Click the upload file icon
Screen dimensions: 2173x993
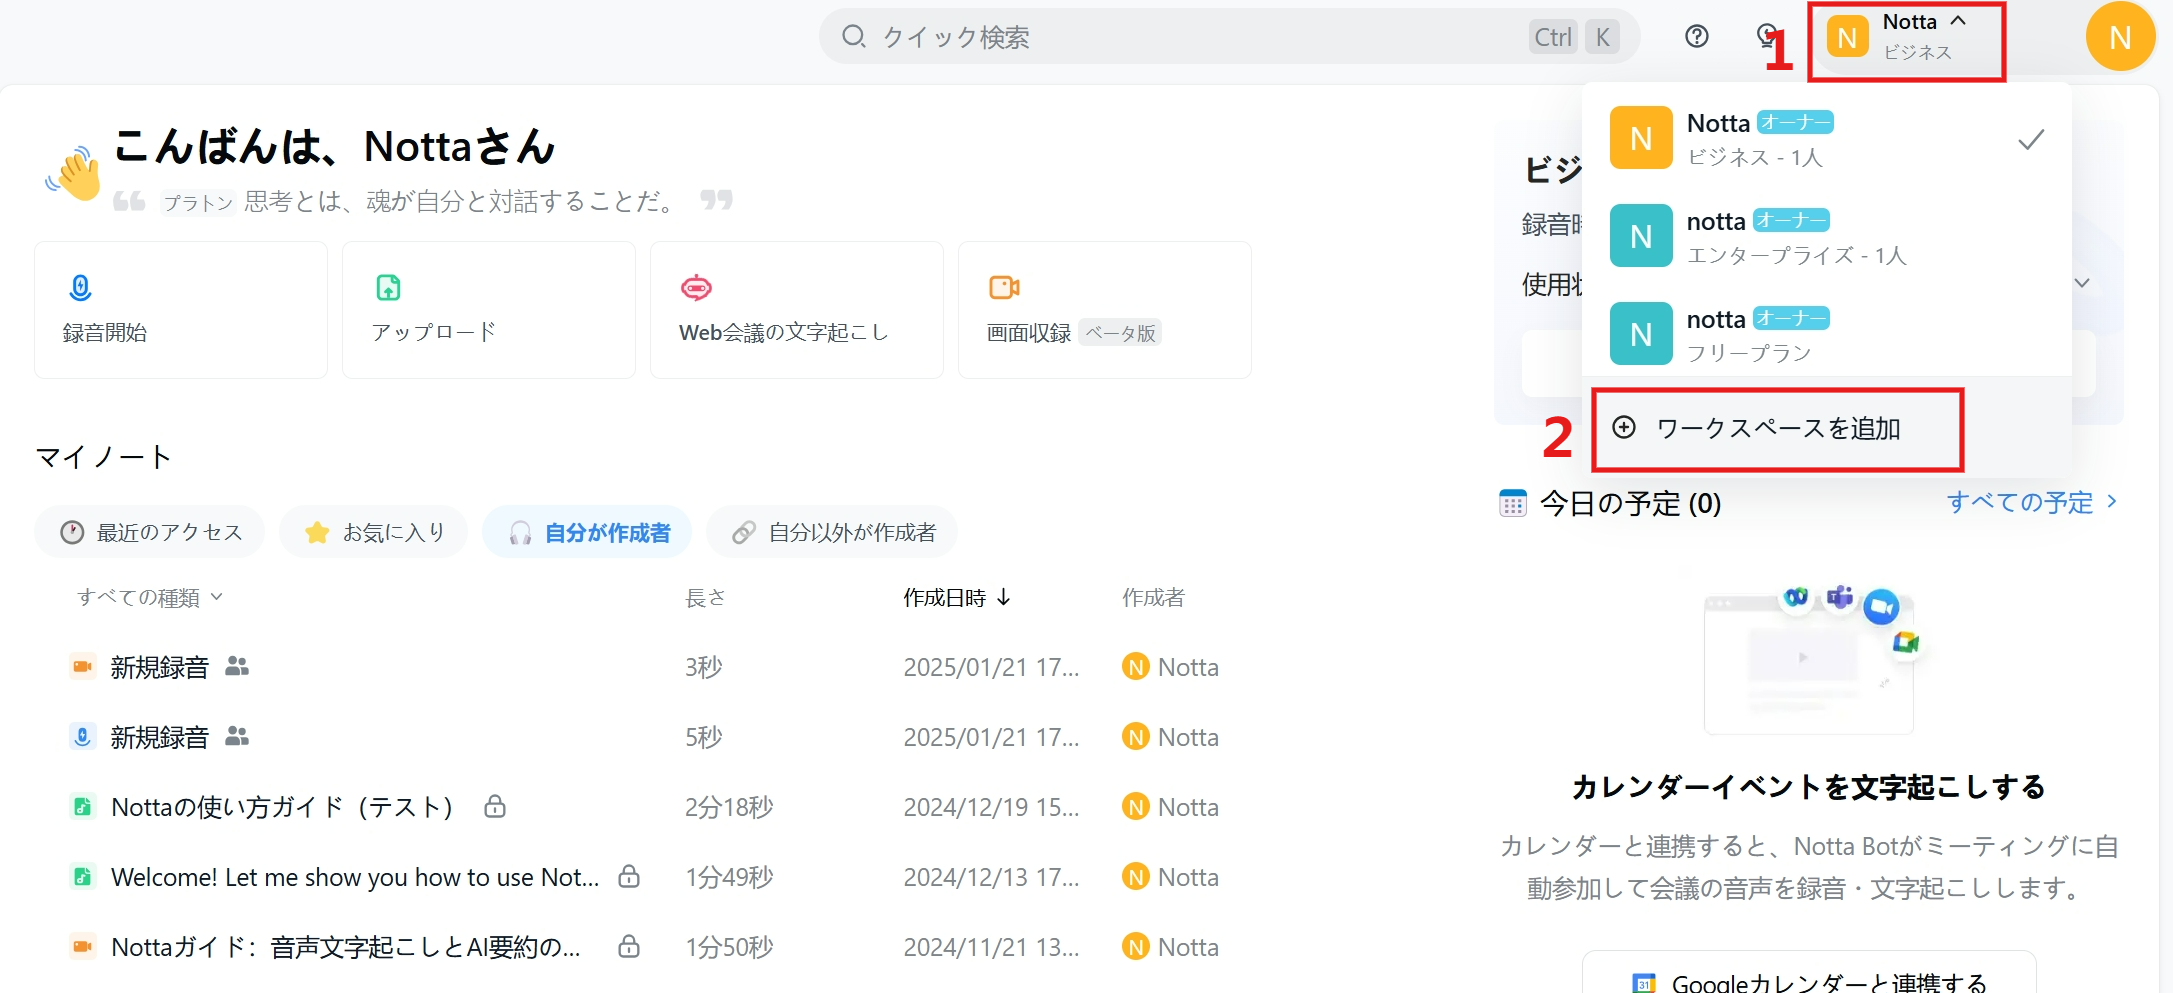tap(388, 288)
